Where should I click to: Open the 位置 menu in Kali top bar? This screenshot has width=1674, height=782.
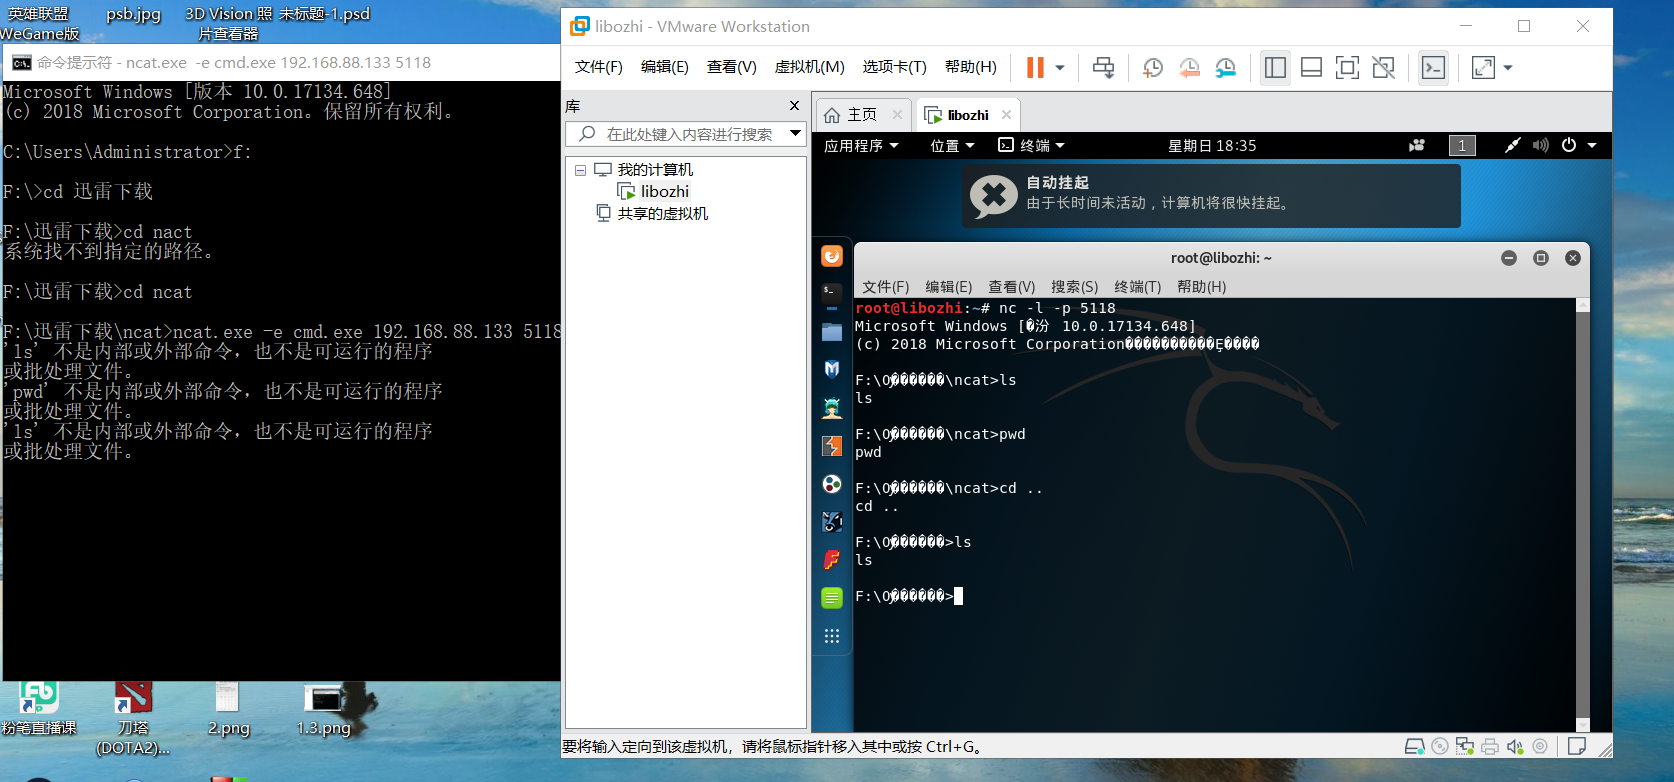(x=951, y=146)
